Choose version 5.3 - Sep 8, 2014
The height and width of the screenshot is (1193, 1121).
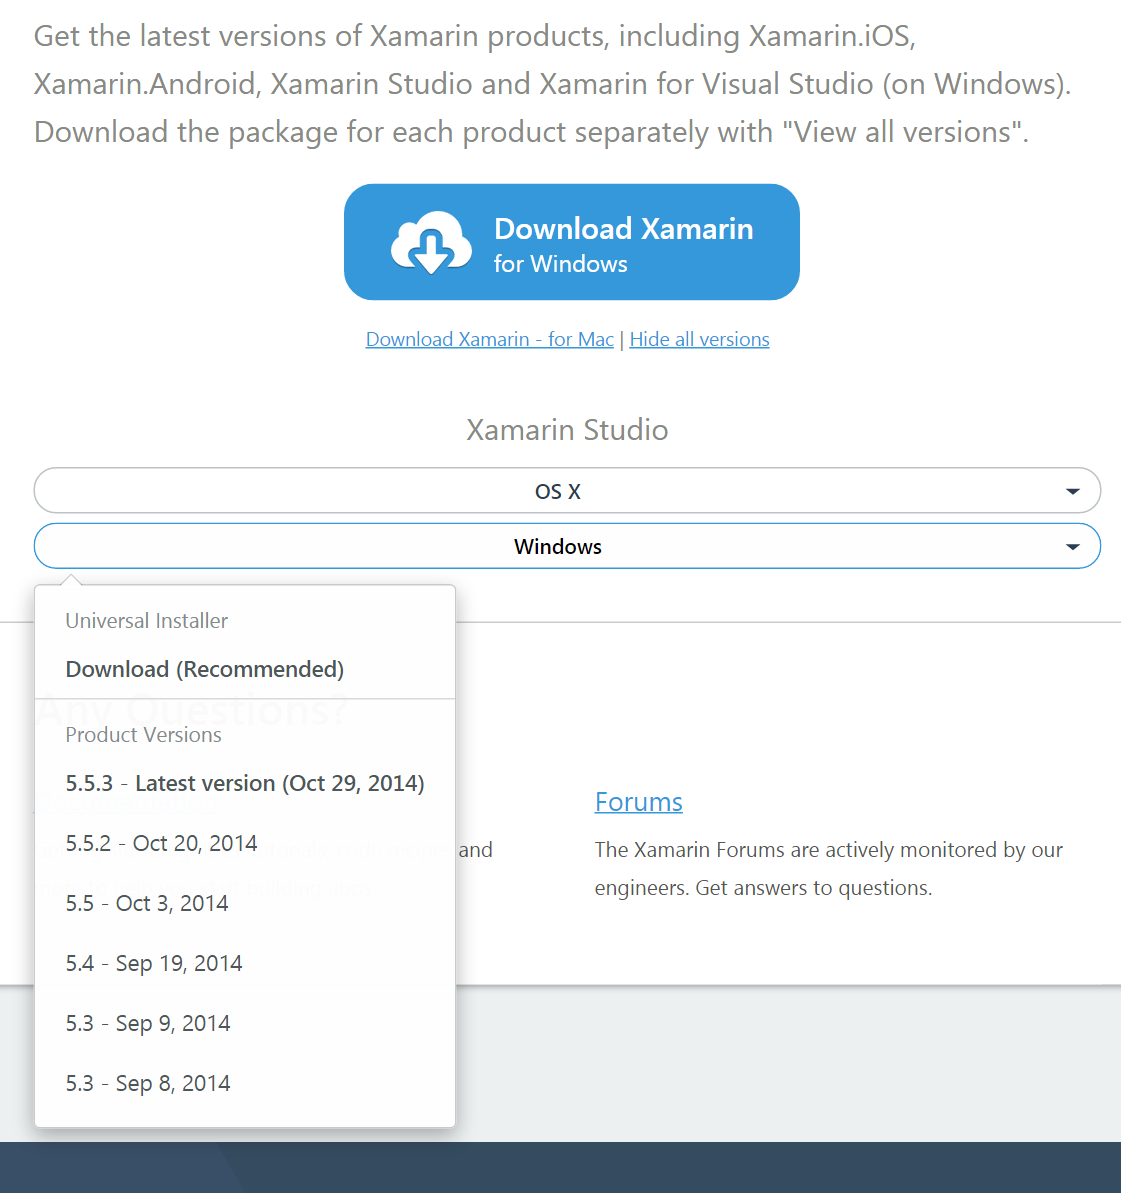tap(148, 1083)
